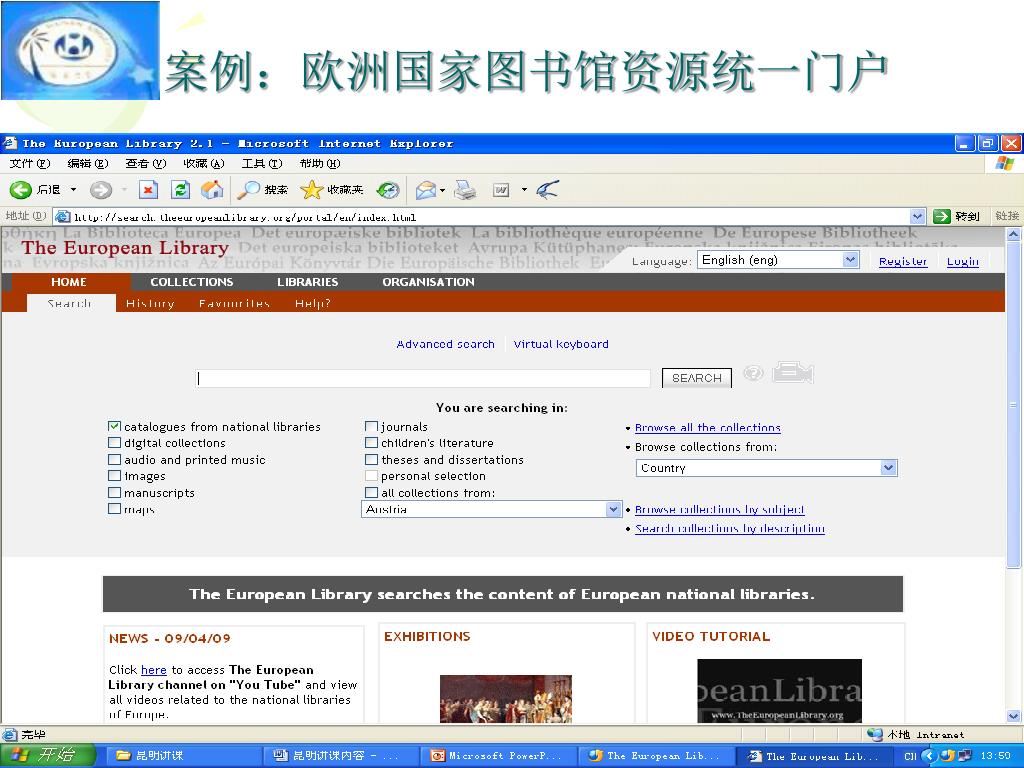The image size is (1024, 768).
Task: Stop page loading with red X icon
Action: [148, 190]
